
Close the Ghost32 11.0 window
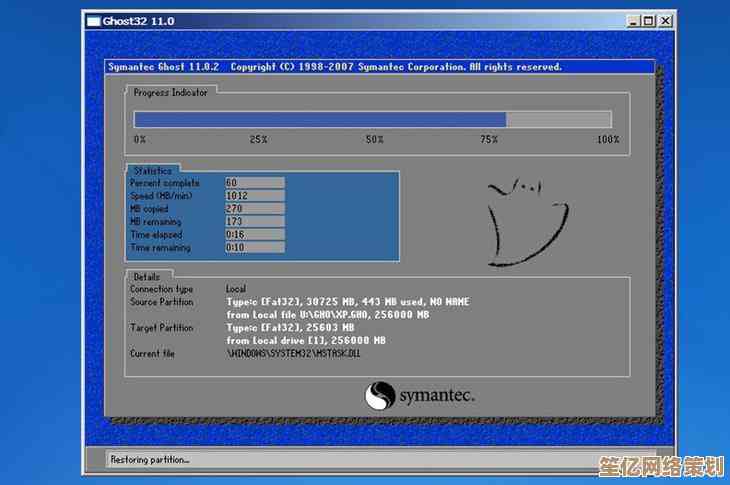click(666, 20)
